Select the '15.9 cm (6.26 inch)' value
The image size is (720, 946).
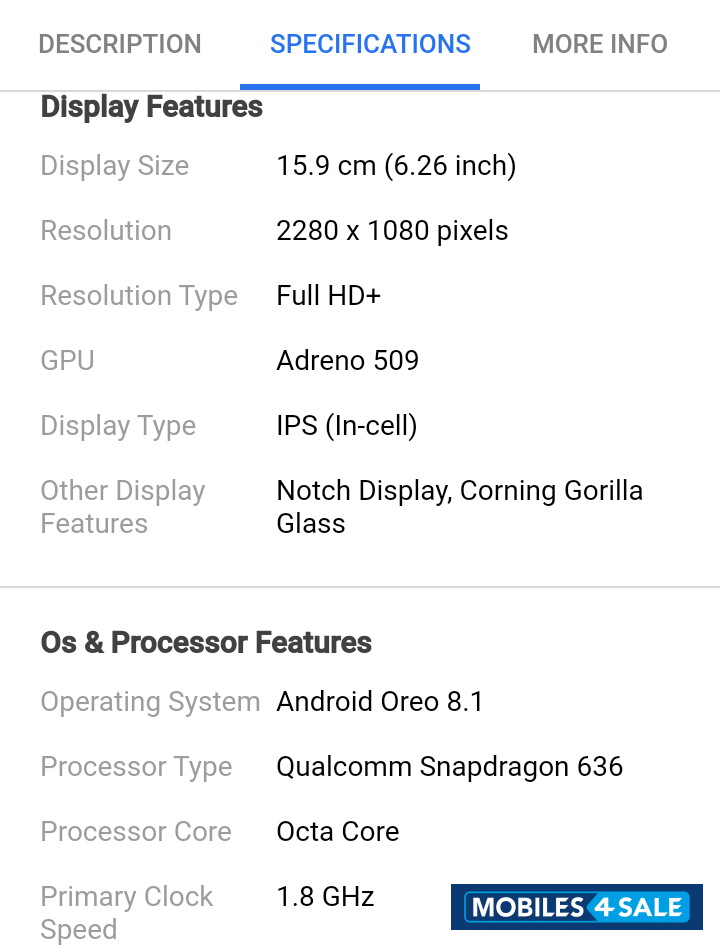pos(396,166)
